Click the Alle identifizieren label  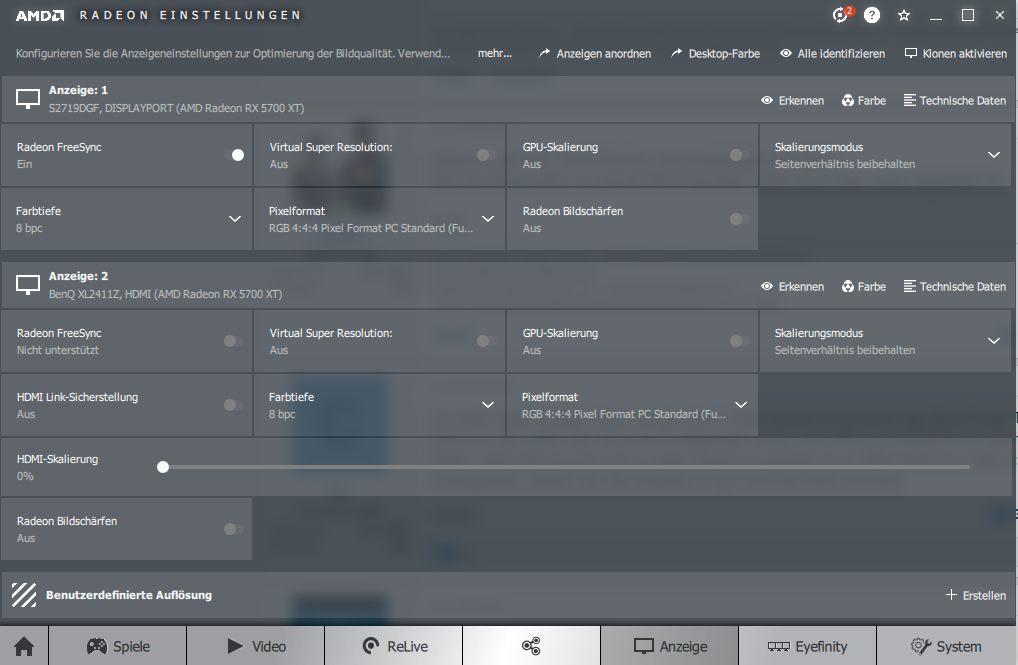841,53
